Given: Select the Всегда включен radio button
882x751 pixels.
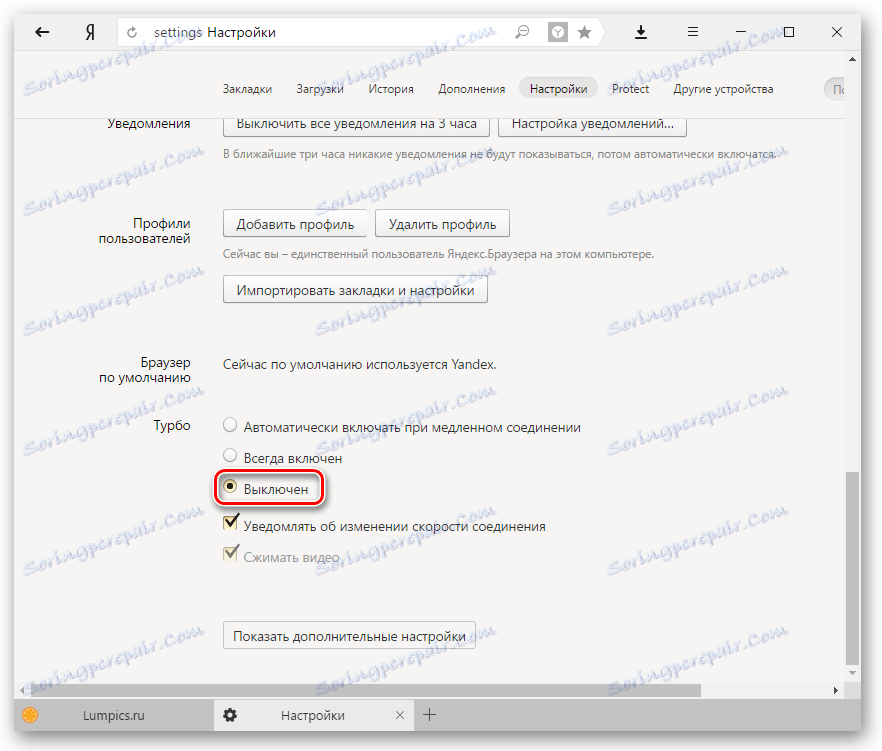Looking at the screenshot, I should [x=230, y=457].
